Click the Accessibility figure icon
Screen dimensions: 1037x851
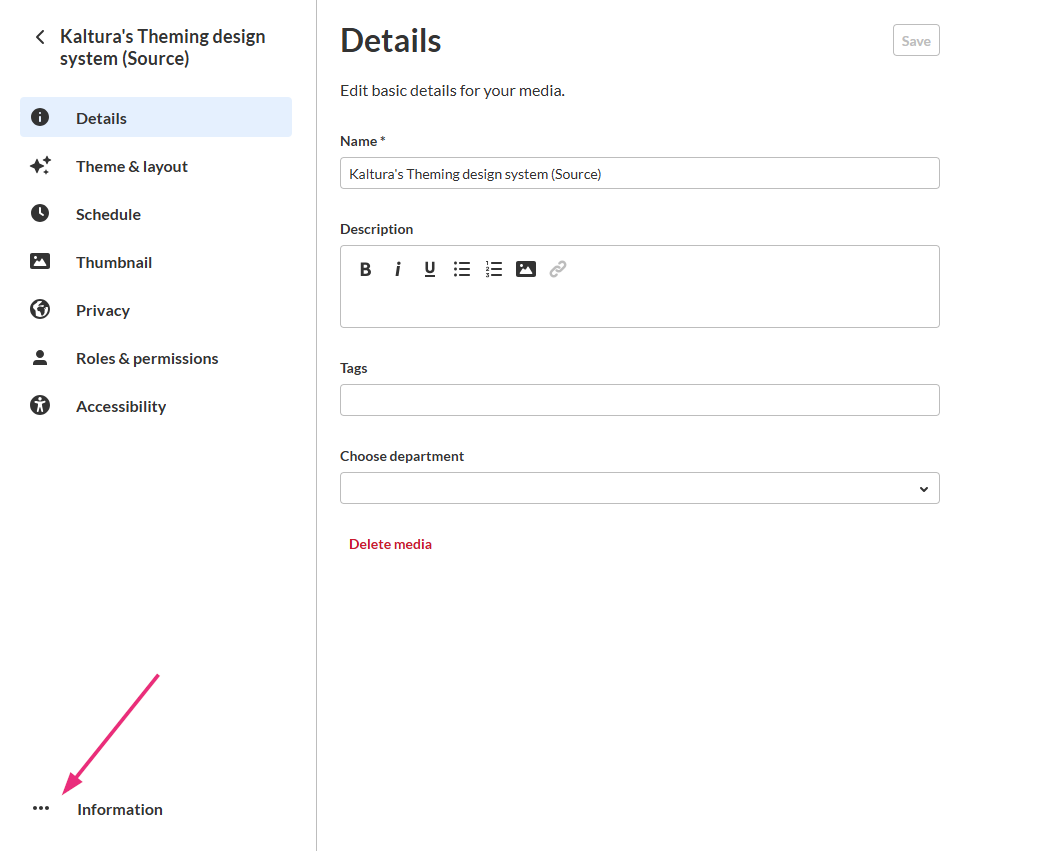pyautogui.click(x=40, y=405)
